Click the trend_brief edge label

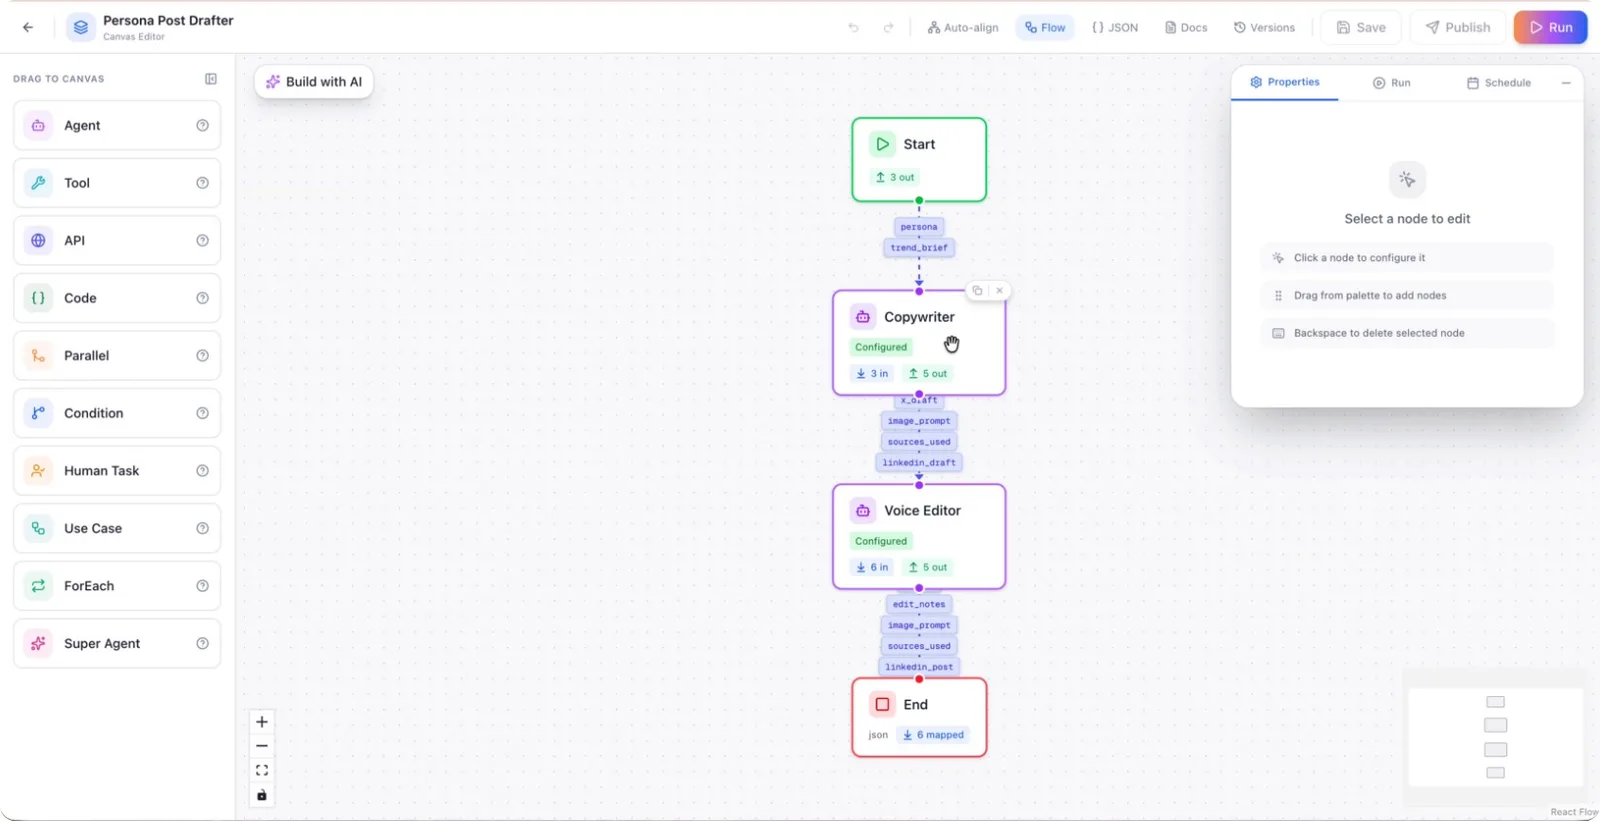(919, 248)
